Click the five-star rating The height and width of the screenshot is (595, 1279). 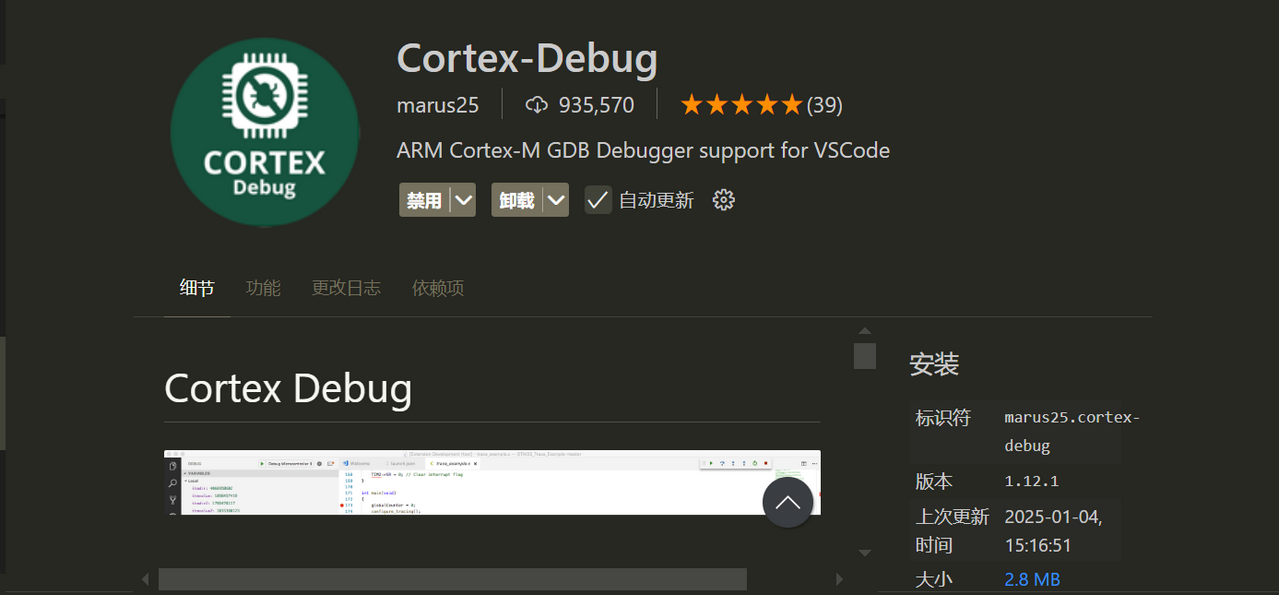point(742,105)
